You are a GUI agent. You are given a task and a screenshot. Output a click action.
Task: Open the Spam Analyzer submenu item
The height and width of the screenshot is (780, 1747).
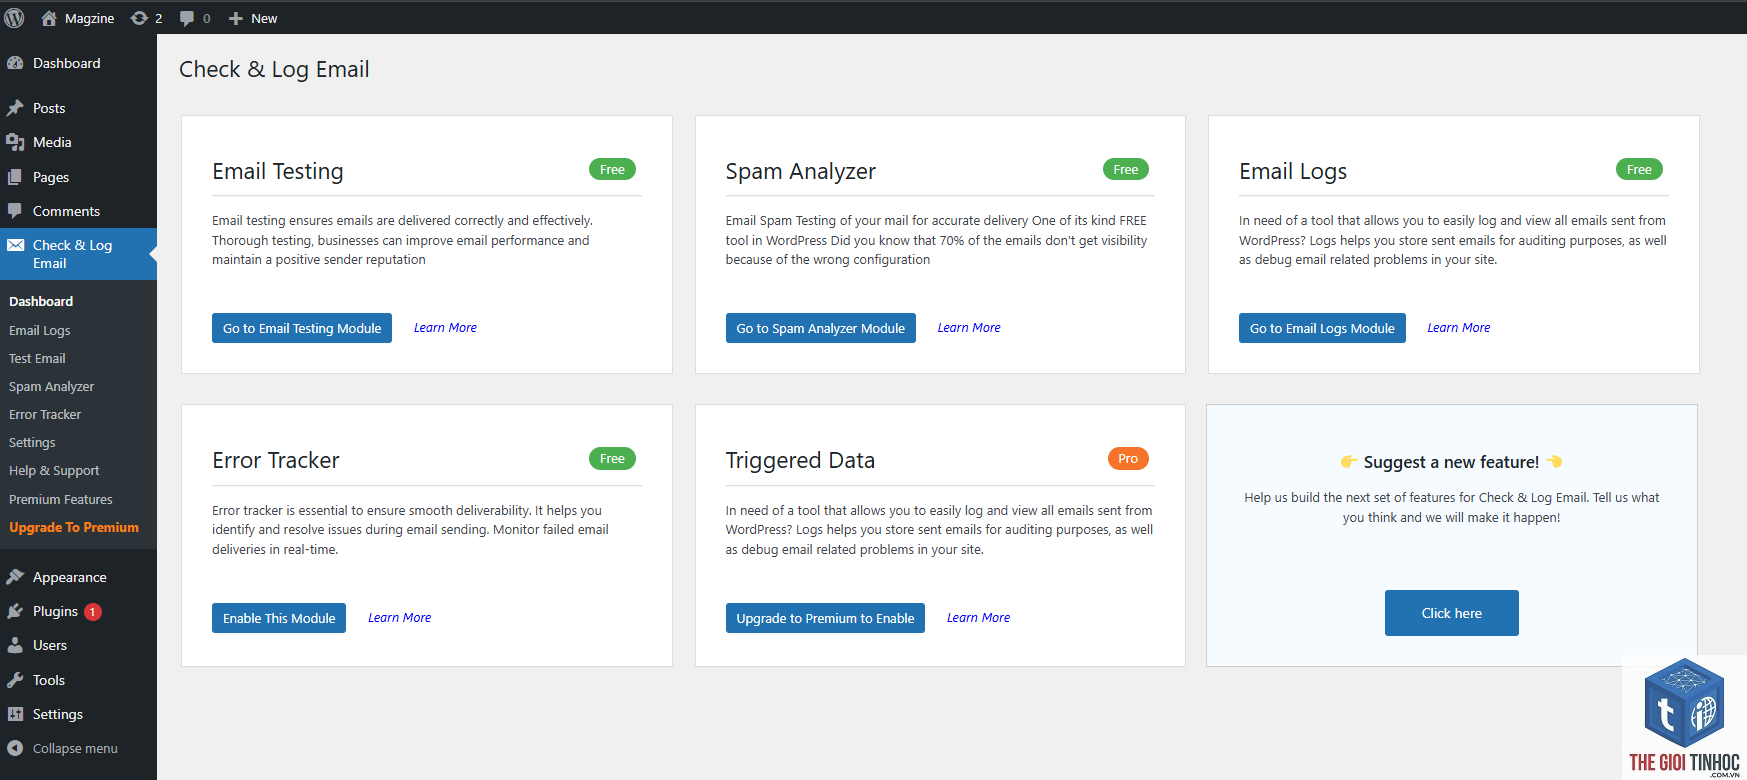coord(52,386)
